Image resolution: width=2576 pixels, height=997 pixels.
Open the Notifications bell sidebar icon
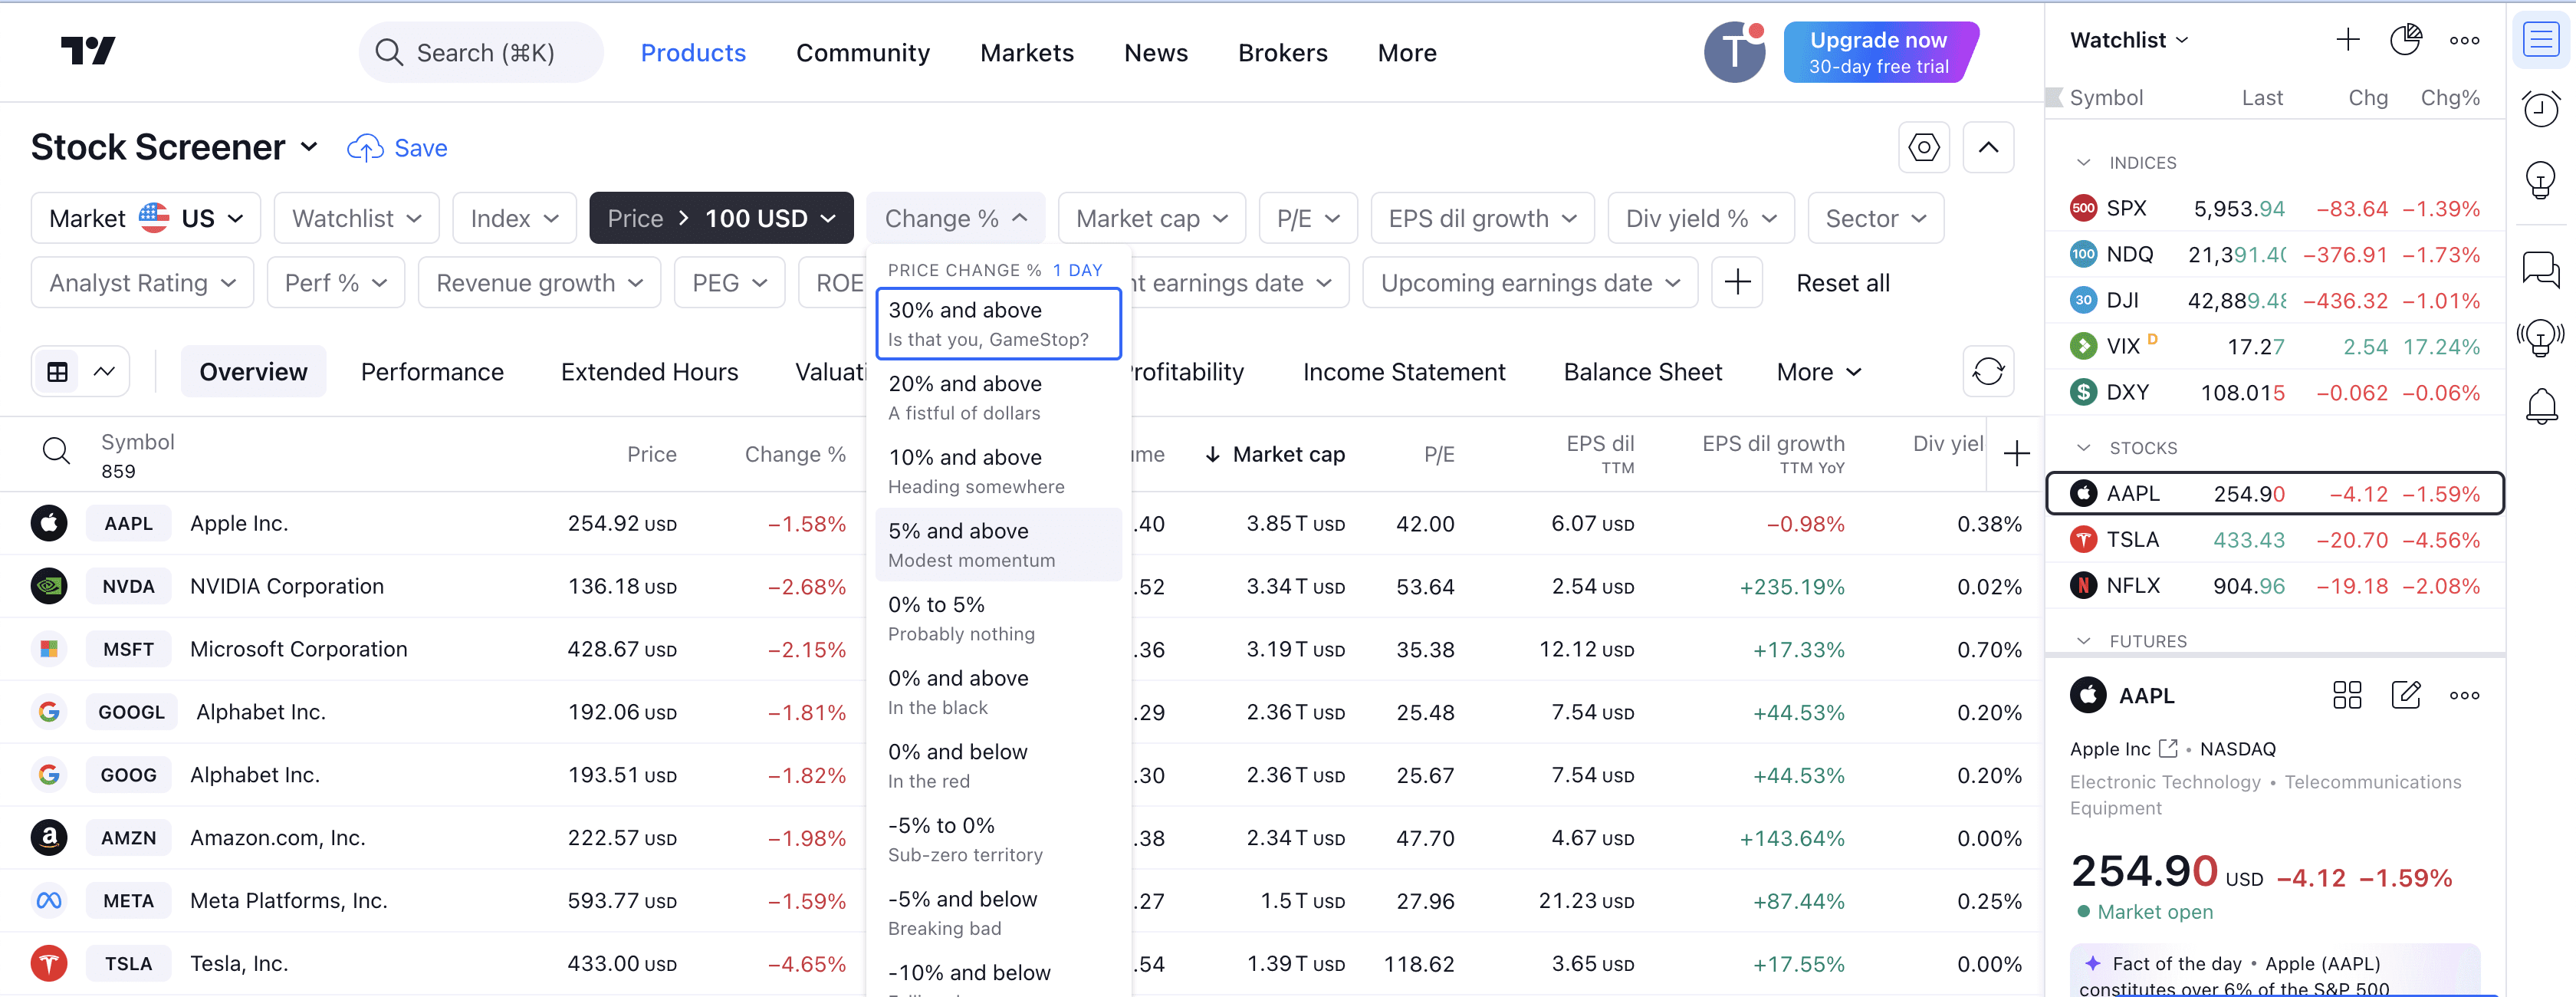pyautogui.click(x=2540, y=406)
